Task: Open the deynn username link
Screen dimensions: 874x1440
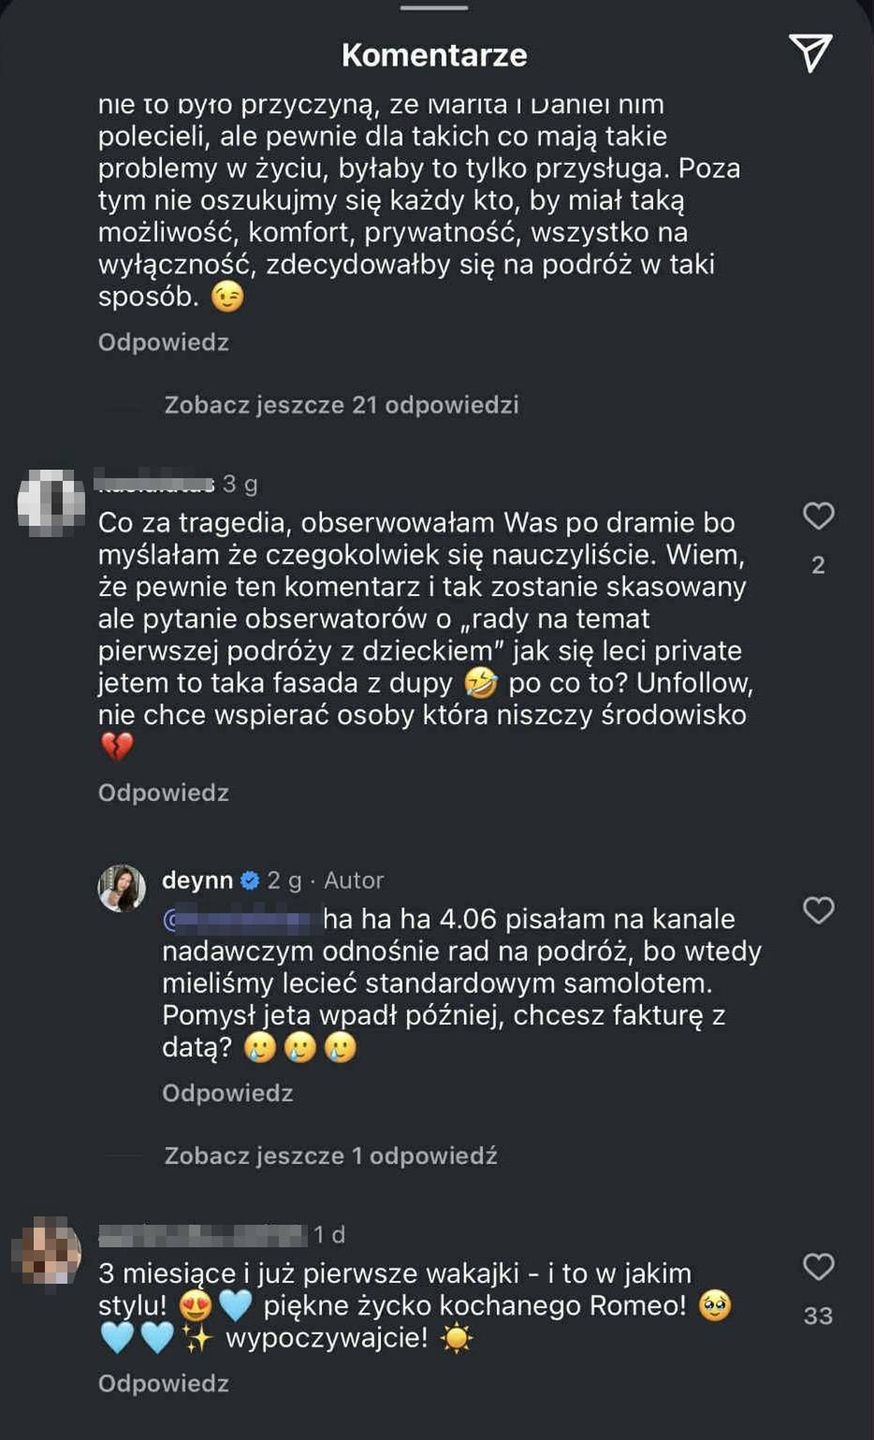Action: point(197,881)
